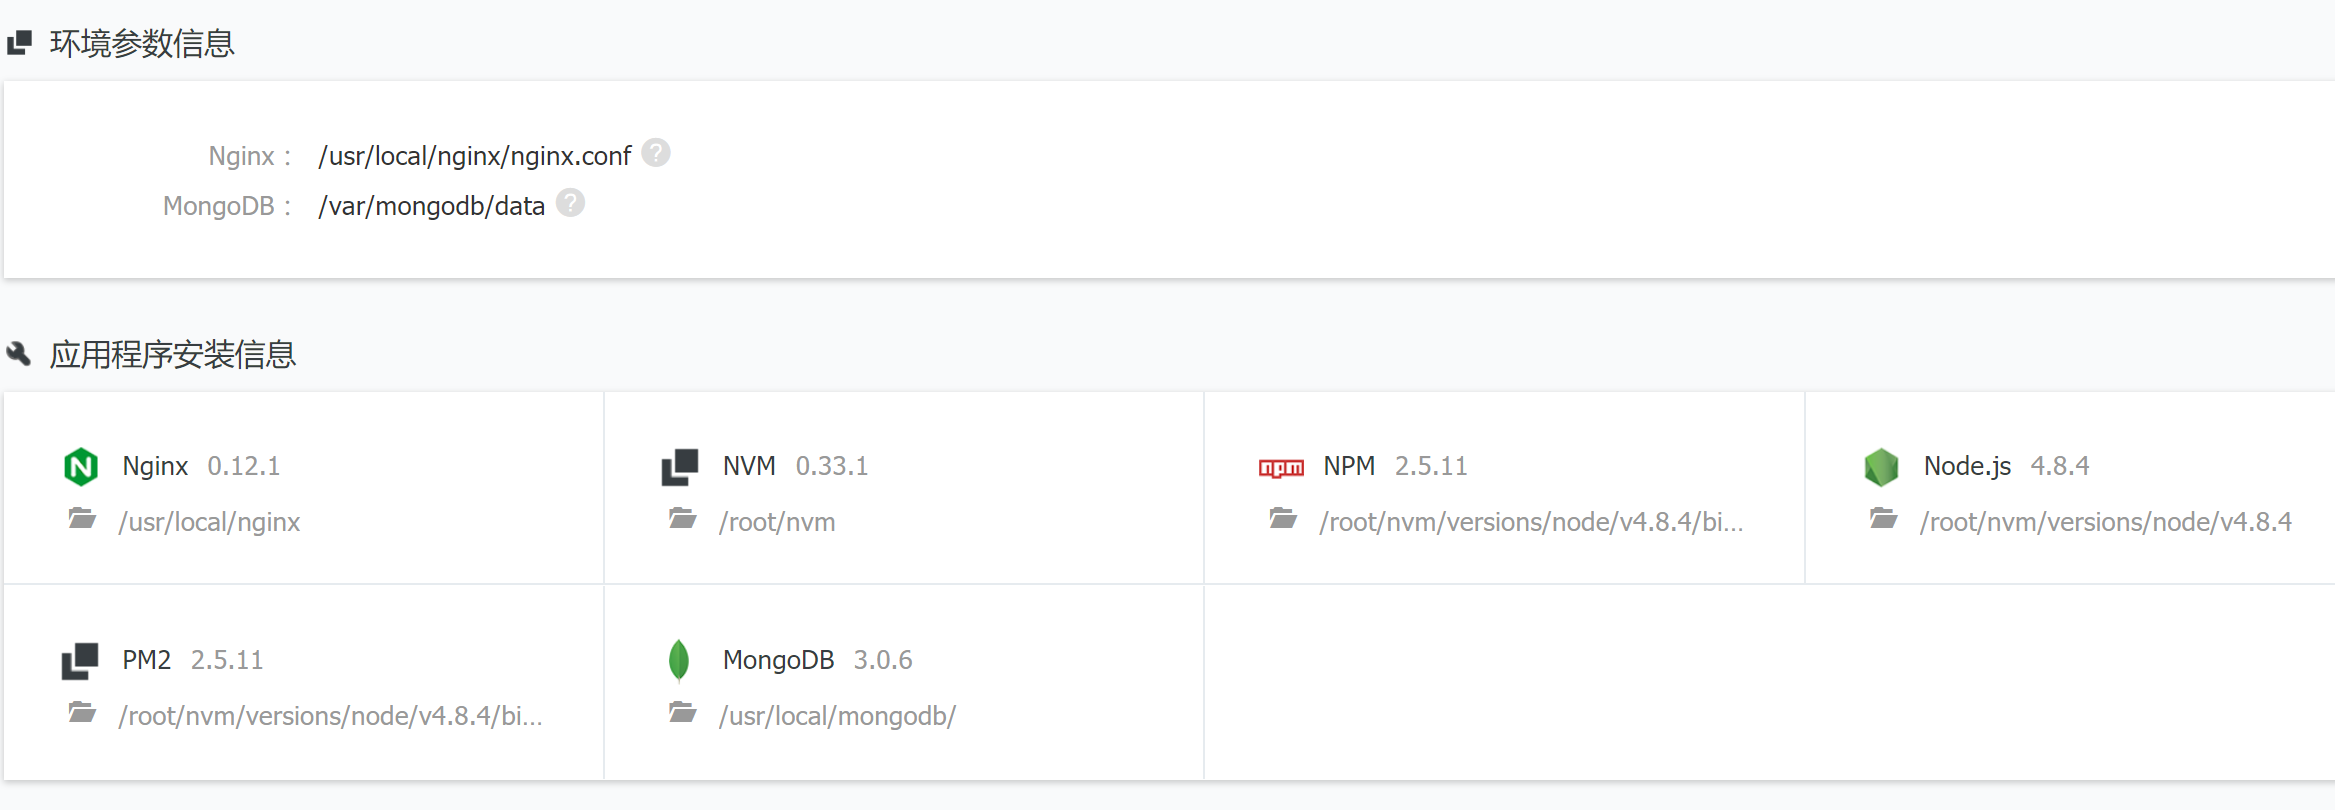
Task: Click the Node.js install path
Action: click(2105, 522)
